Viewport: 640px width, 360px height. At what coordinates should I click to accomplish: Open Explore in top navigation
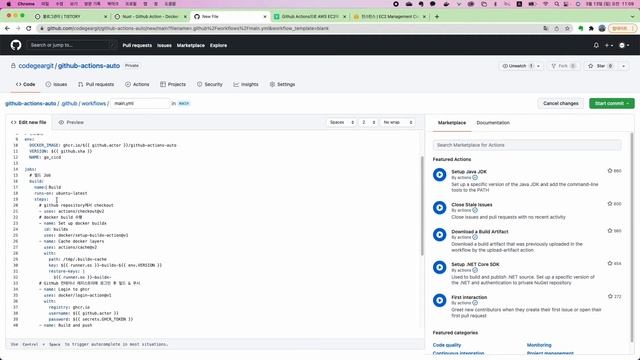tap(218, 45)
